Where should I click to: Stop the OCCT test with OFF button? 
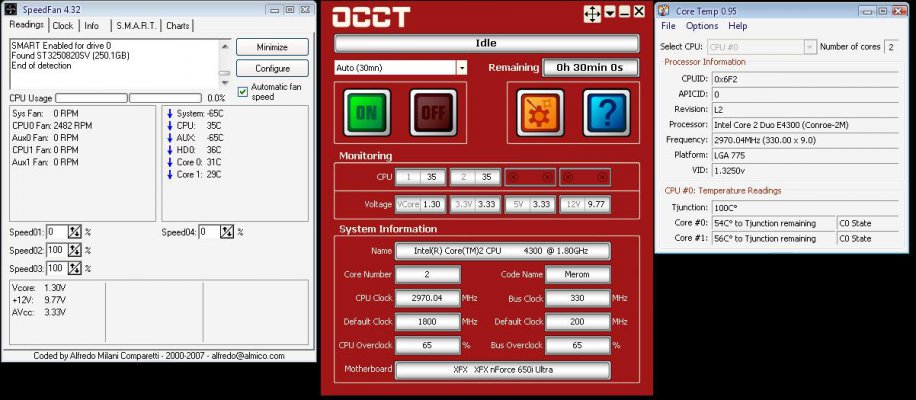coord(433,113)
